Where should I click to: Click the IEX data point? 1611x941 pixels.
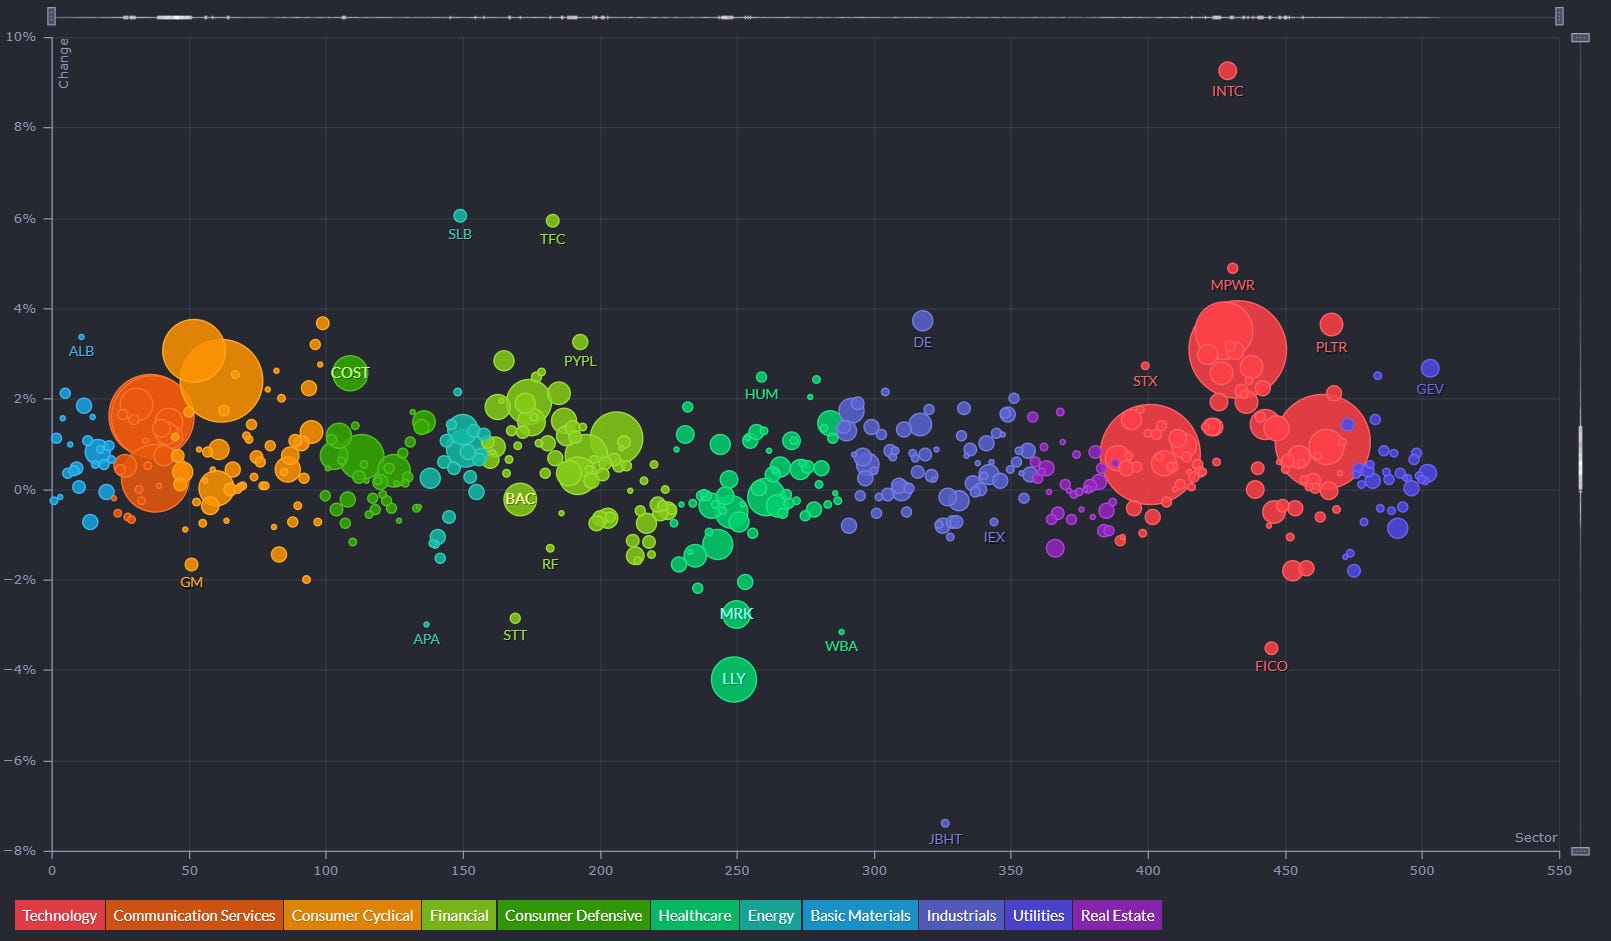pyautogui.click(x=993, y=522)
